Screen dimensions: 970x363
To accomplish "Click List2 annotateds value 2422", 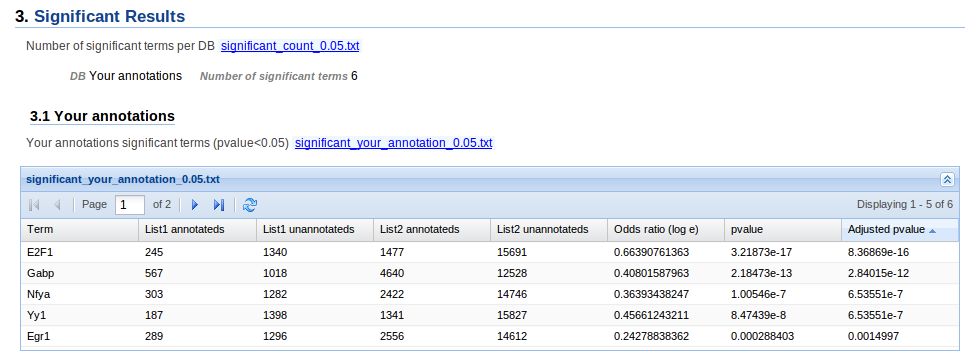I will (392, 294).
